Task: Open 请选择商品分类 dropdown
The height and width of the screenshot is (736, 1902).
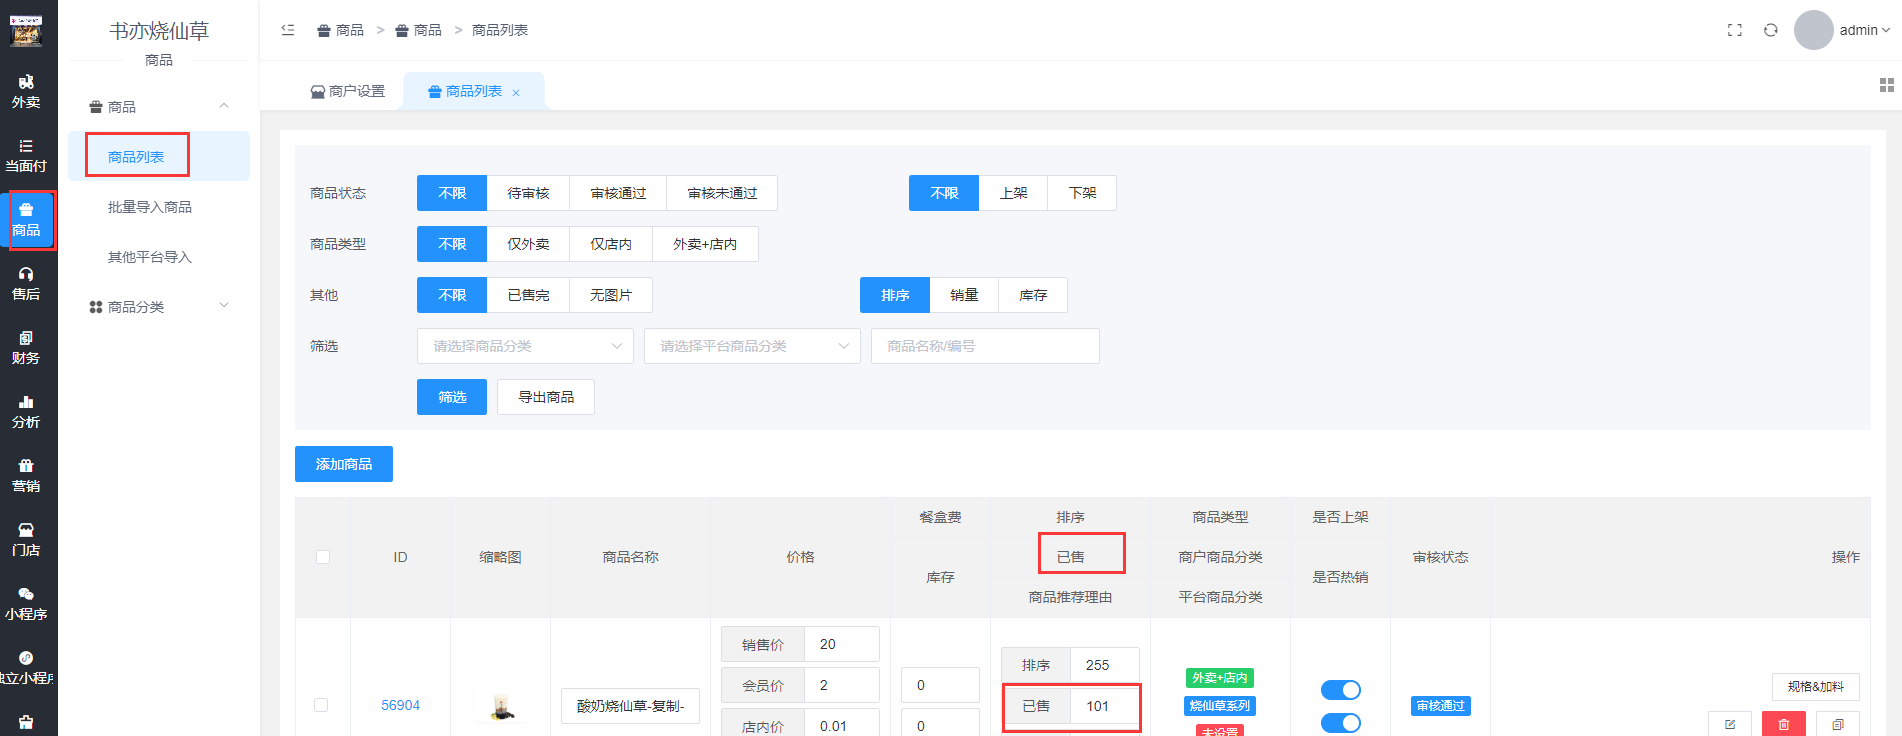Action: [525, 346]
